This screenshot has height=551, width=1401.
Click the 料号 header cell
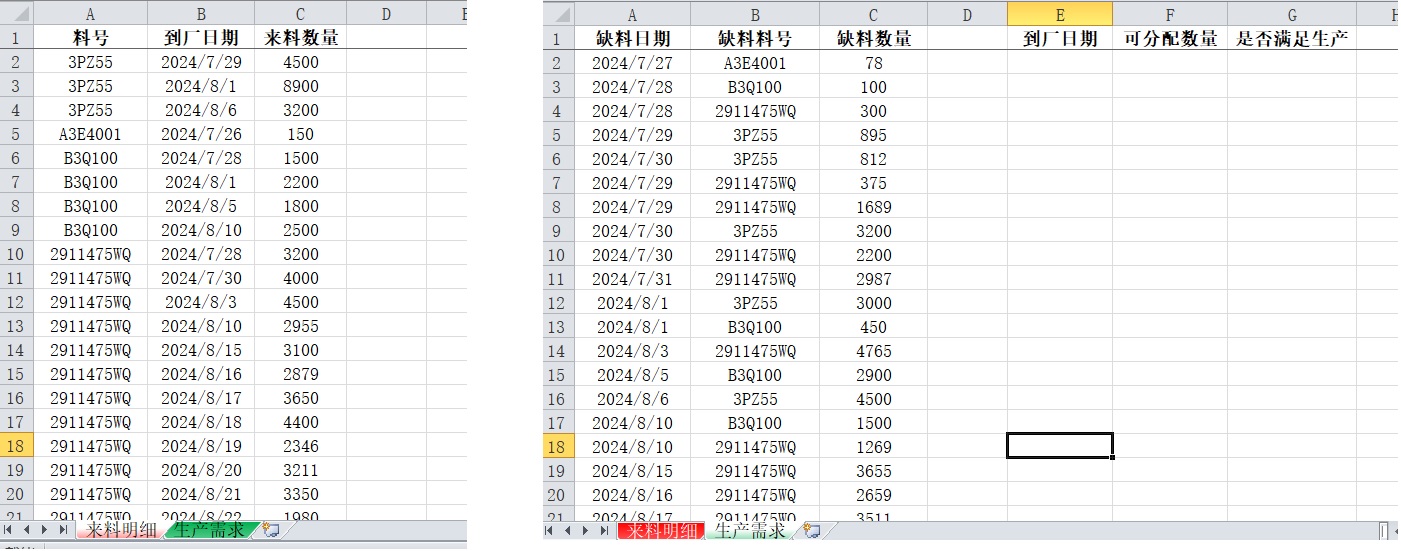click(x=90, y=37)
